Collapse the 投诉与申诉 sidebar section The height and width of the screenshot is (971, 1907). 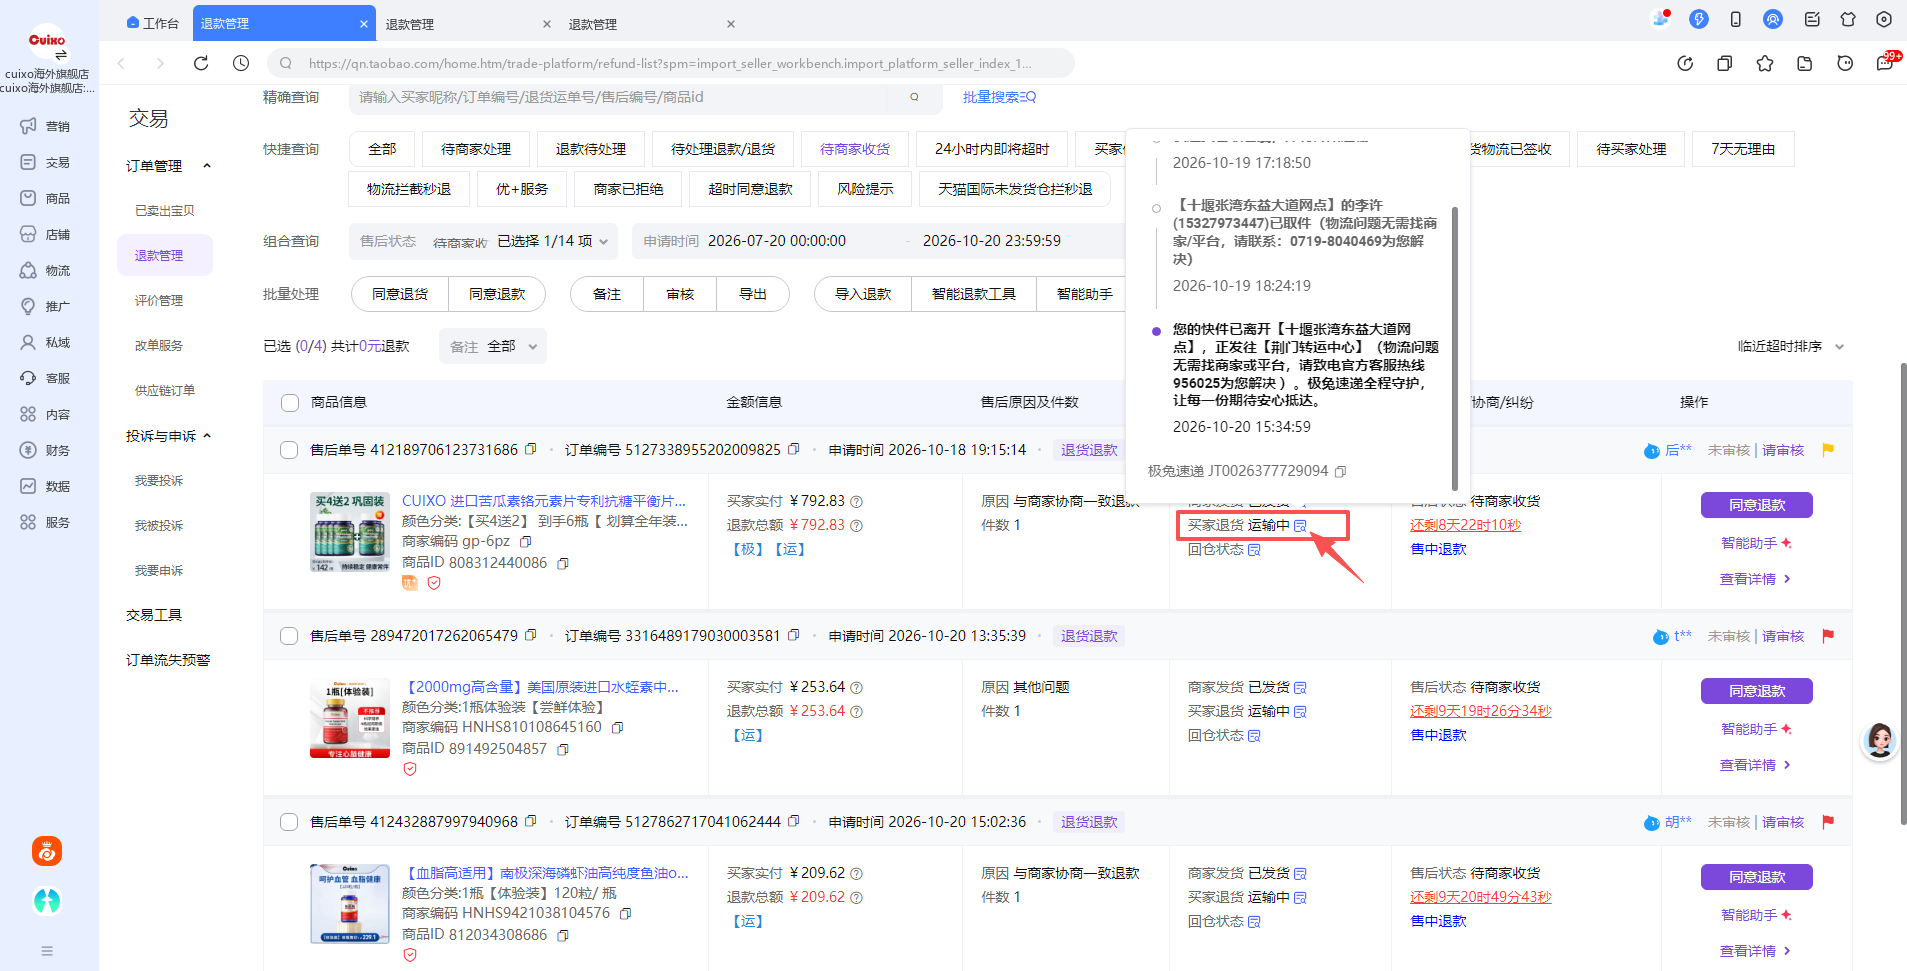(207, 436)
